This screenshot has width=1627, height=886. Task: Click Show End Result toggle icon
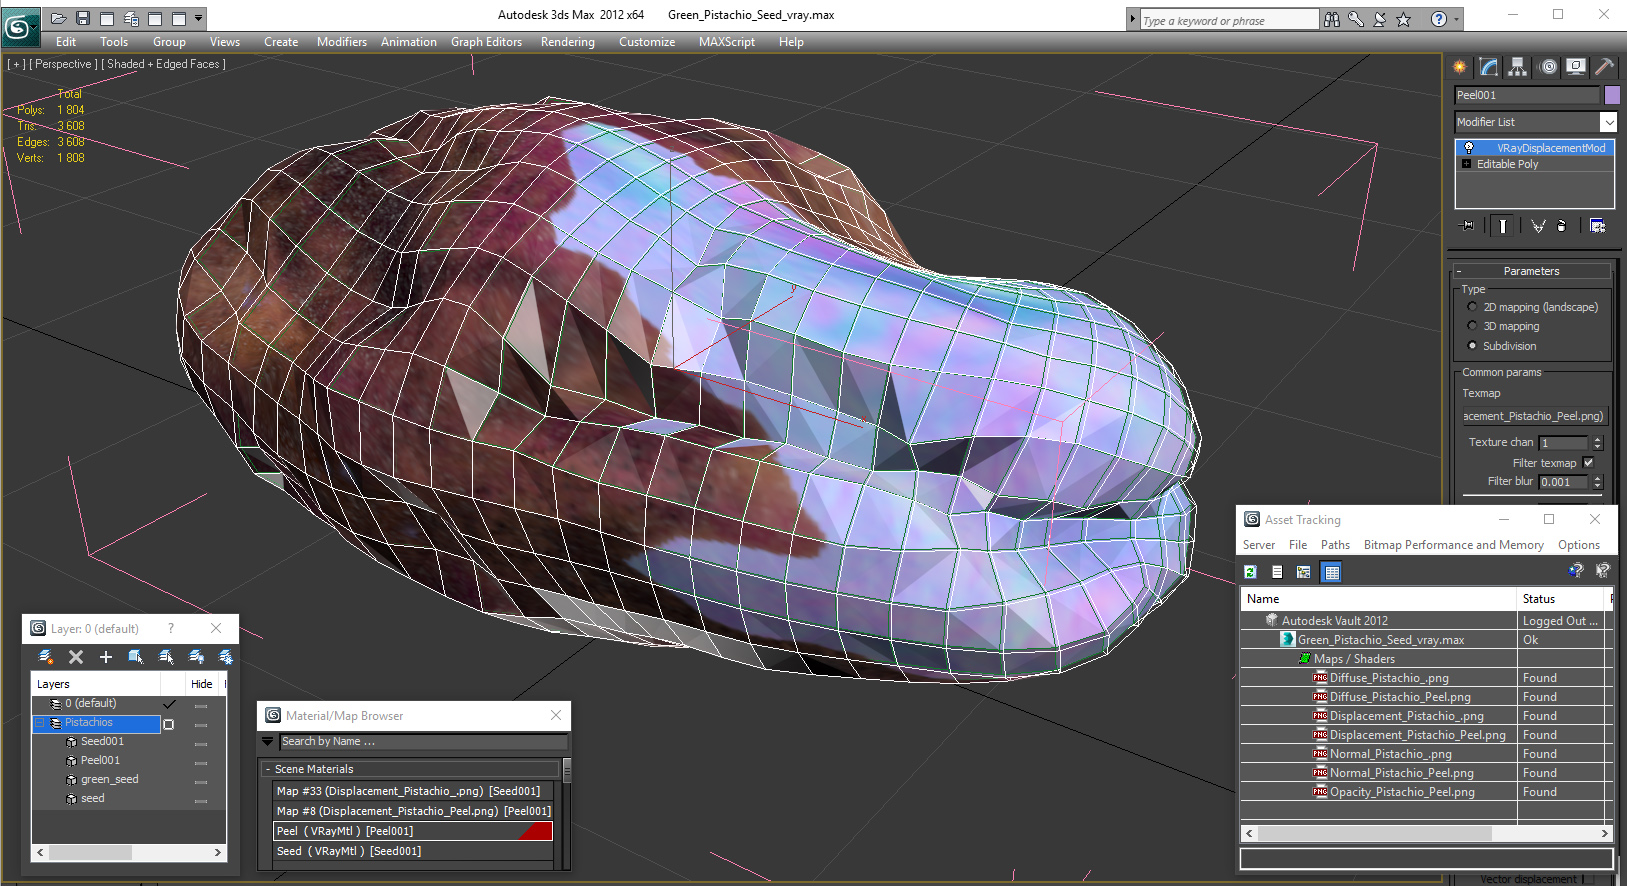point(1502,226)
